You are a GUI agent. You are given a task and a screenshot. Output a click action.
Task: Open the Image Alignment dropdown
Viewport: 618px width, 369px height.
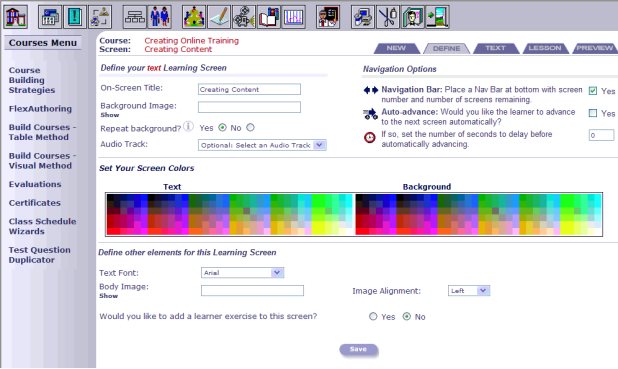(x=469, y=291)
